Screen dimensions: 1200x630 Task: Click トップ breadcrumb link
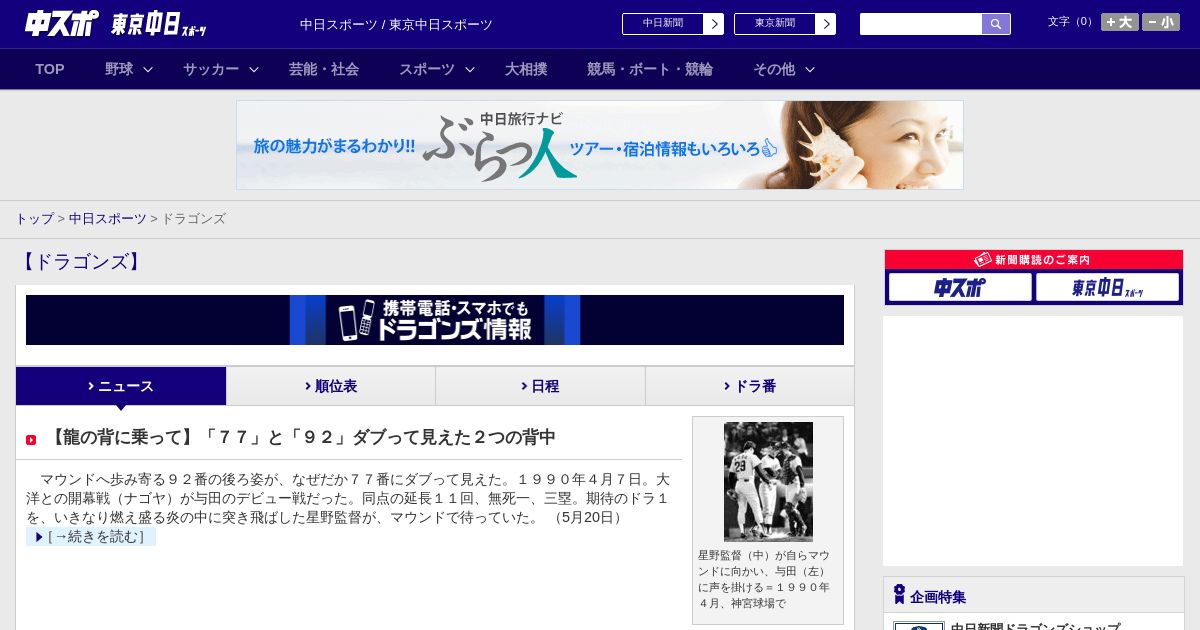tap(34, 218)
